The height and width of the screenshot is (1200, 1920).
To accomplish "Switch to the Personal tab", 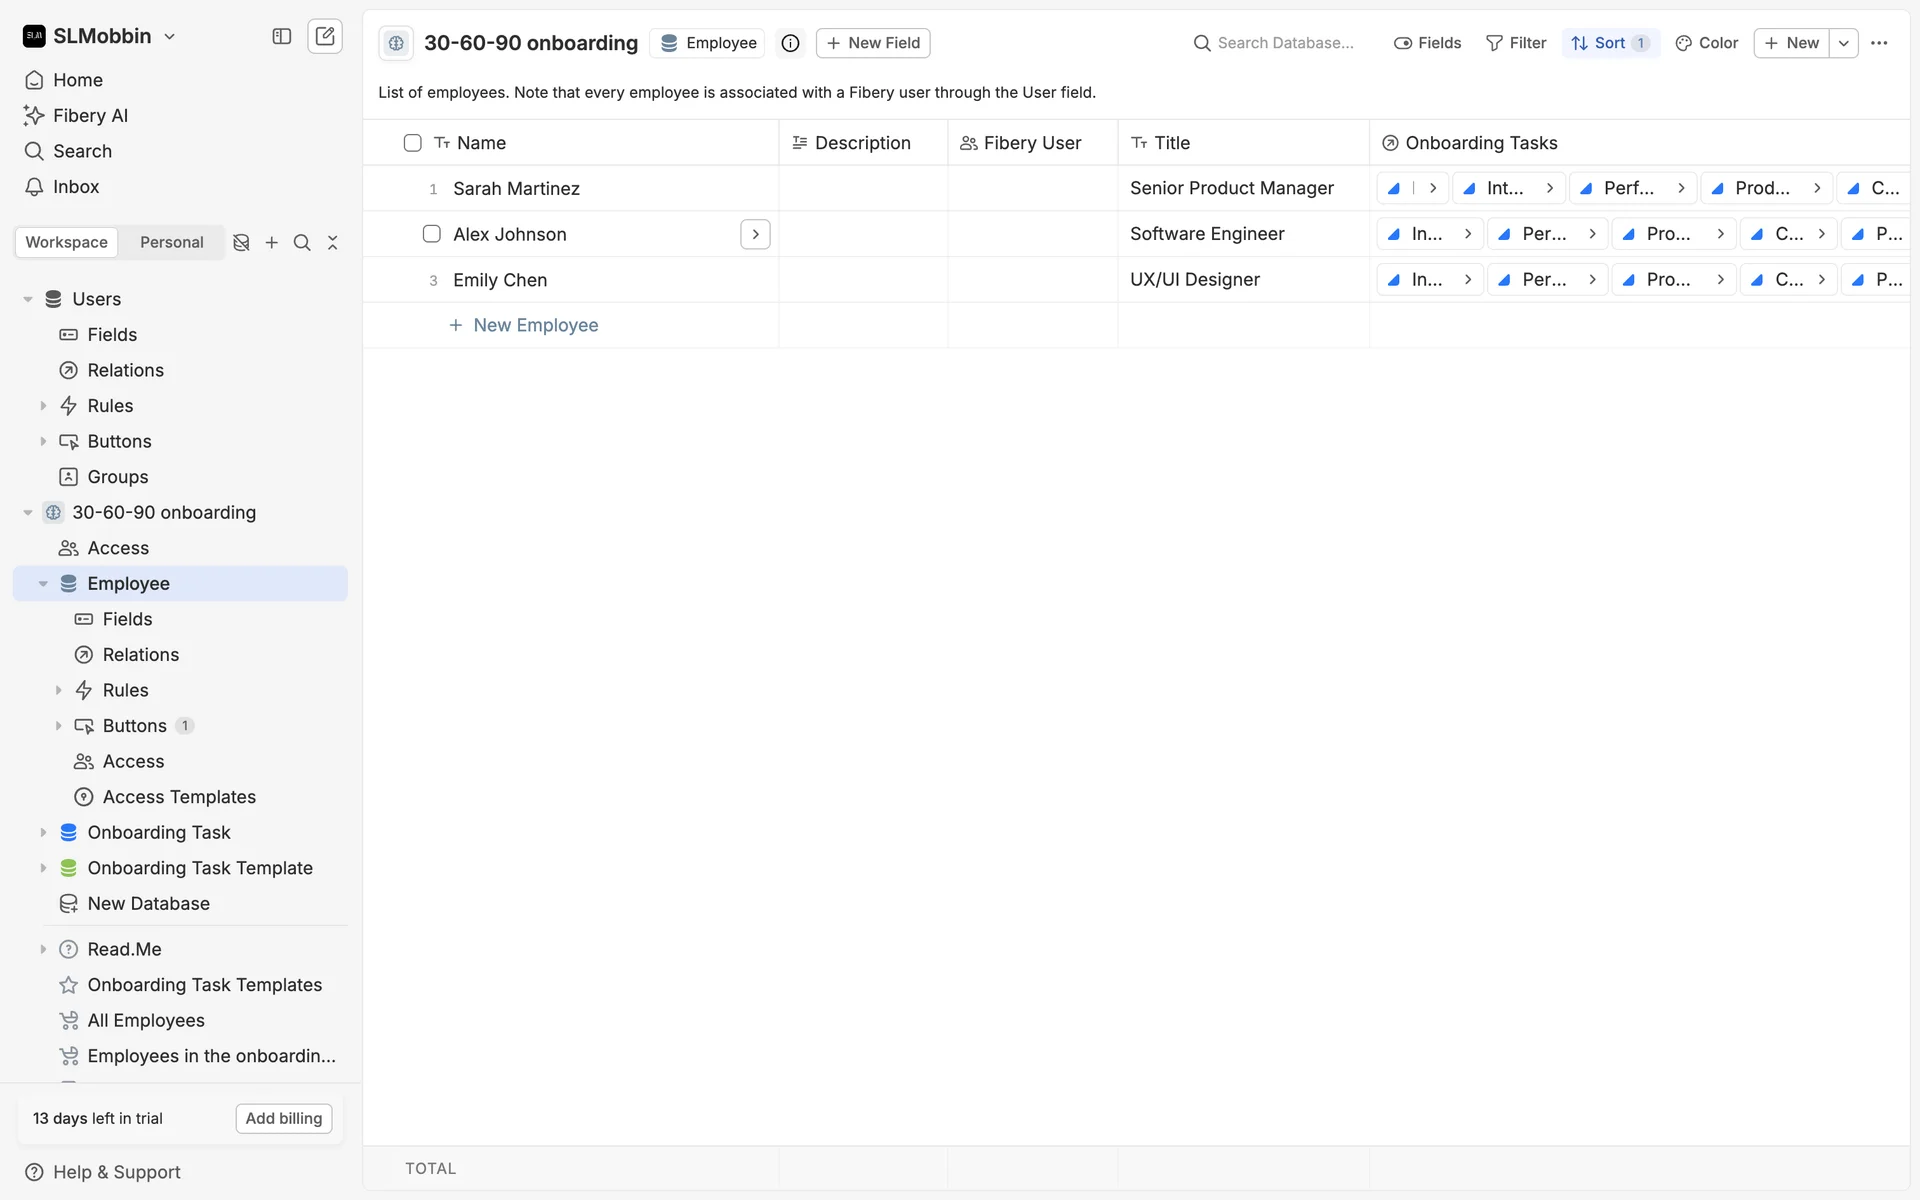I will (171, 243).
